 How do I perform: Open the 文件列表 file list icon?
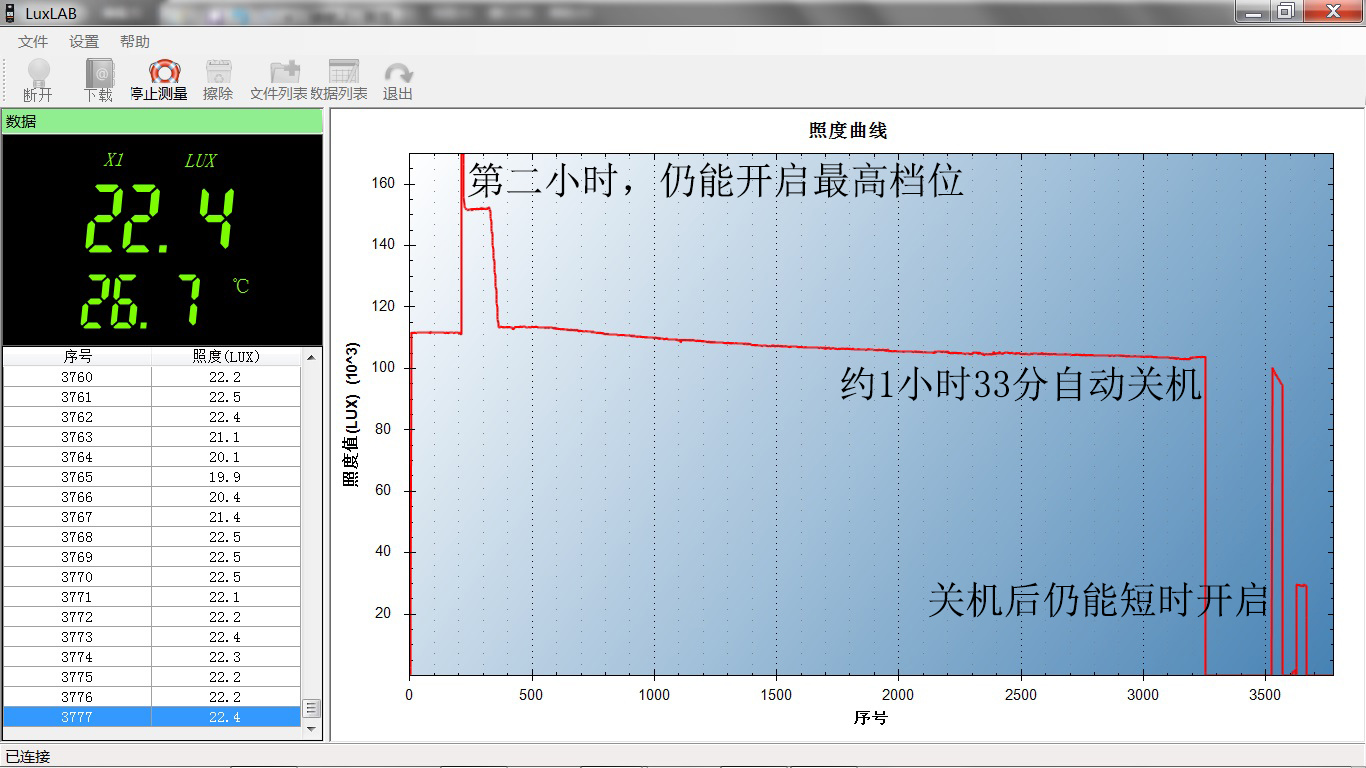click(283, 73)
